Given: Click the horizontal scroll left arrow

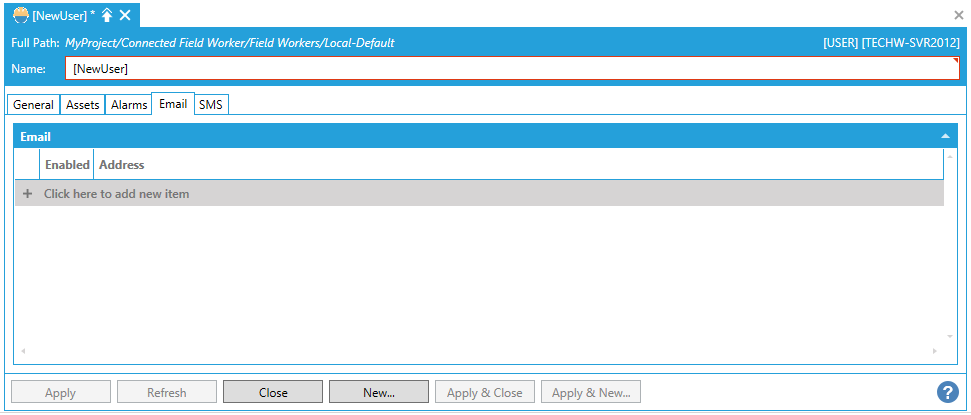Looking at the screenshot, I should [22, 351].
